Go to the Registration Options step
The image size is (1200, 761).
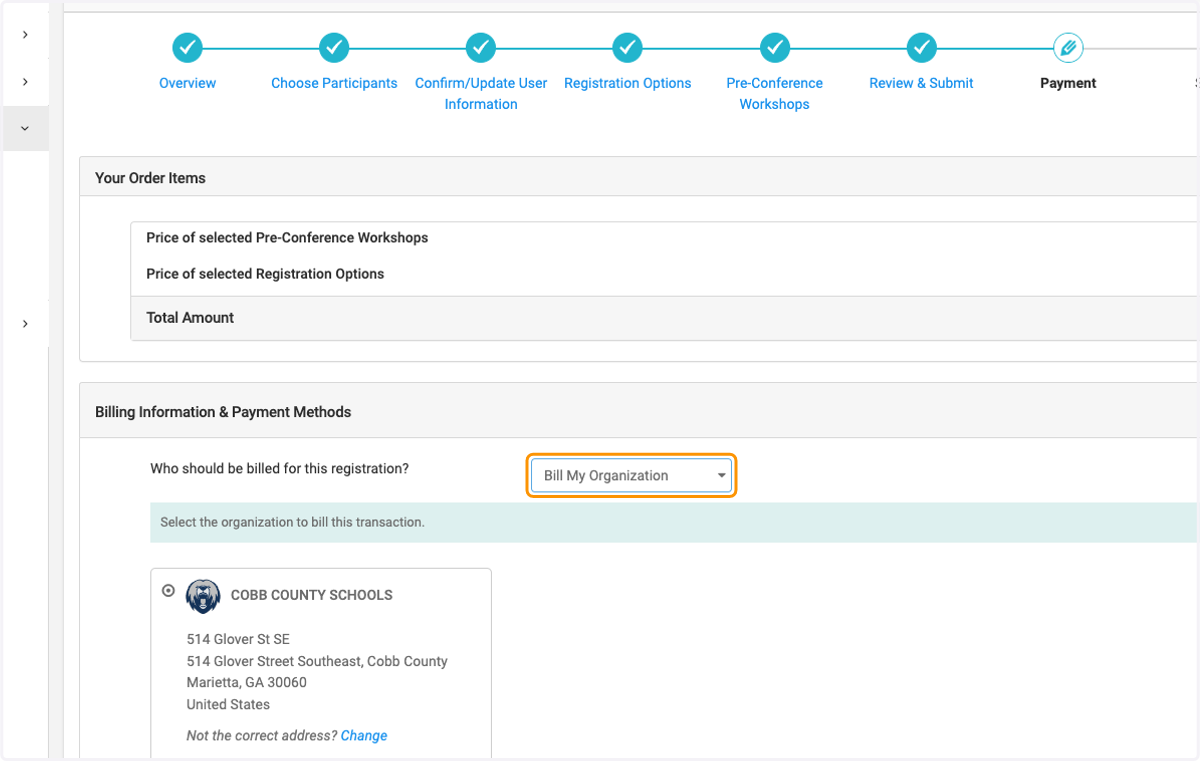click(627, 83)
